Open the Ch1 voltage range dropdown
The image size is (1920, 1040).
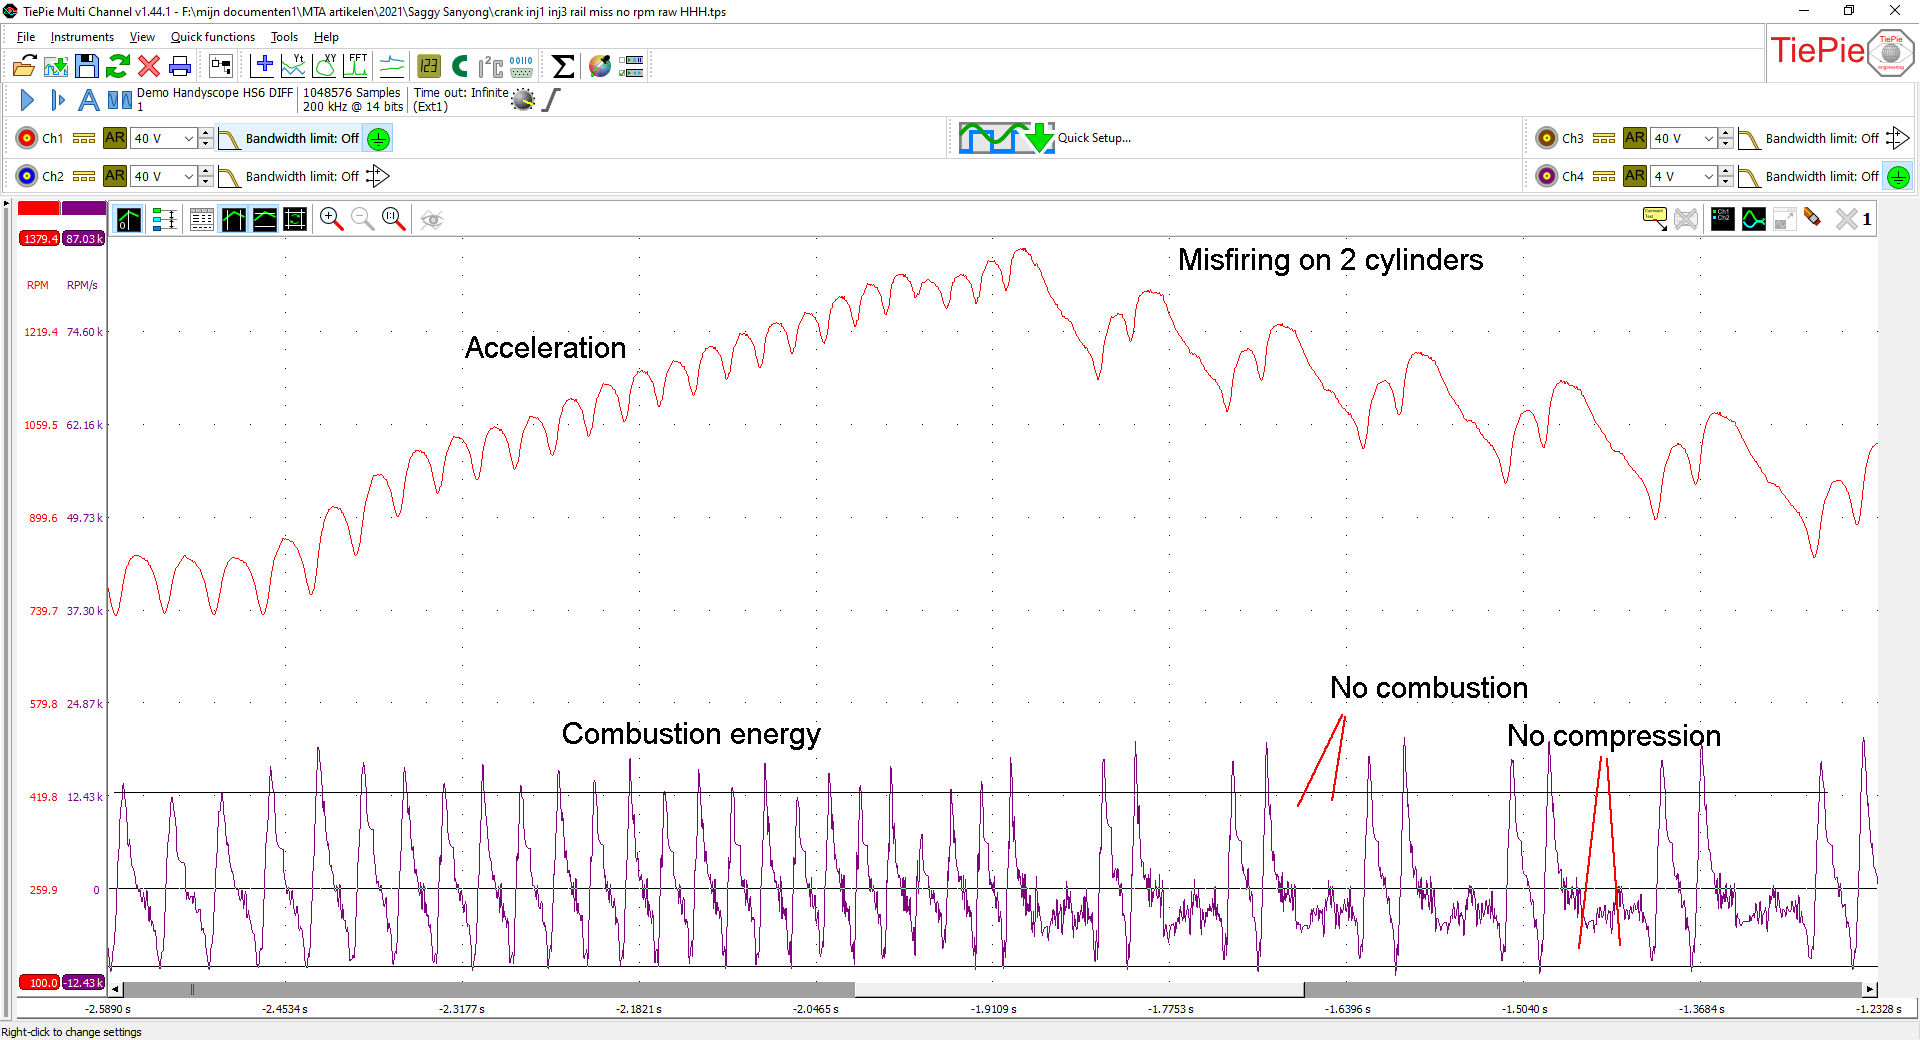(188, 139)
